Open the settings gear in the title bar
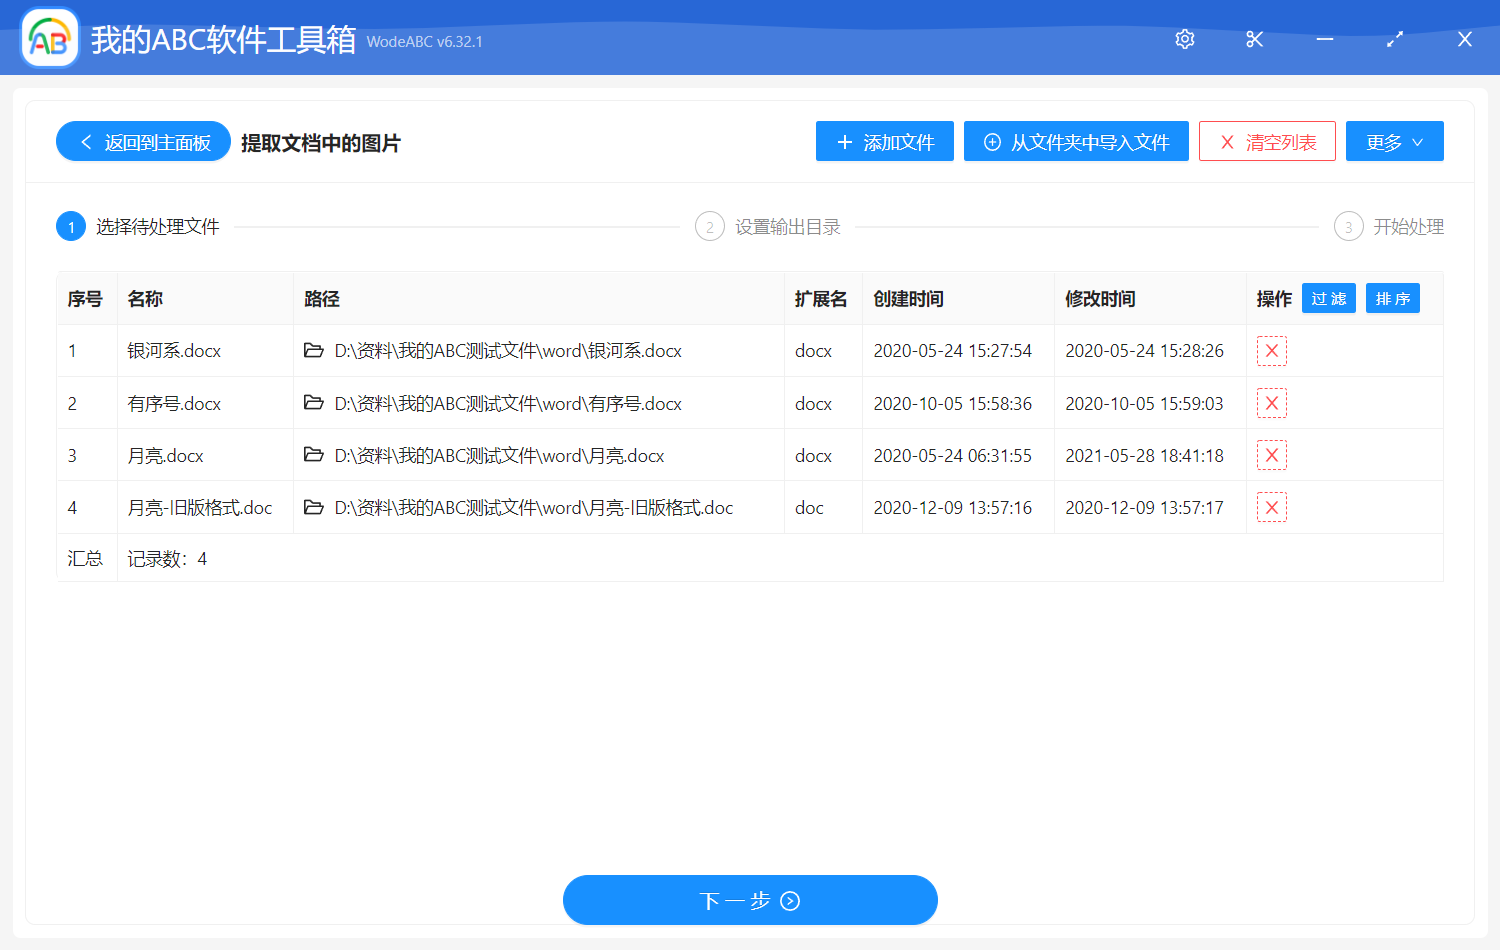This screenshot has width=1500, height=950. click(x=1184, y=39)
